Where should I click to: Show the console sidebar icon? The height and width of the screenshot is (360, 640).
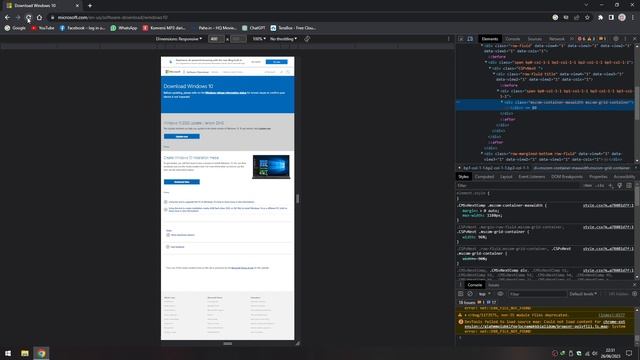[x=460, y=294]
